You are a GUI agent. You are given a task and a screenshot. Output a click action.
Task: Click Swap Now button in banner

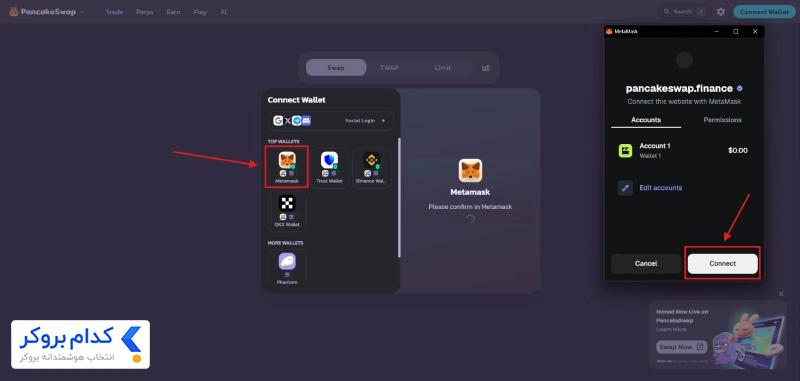coord(682,347)
